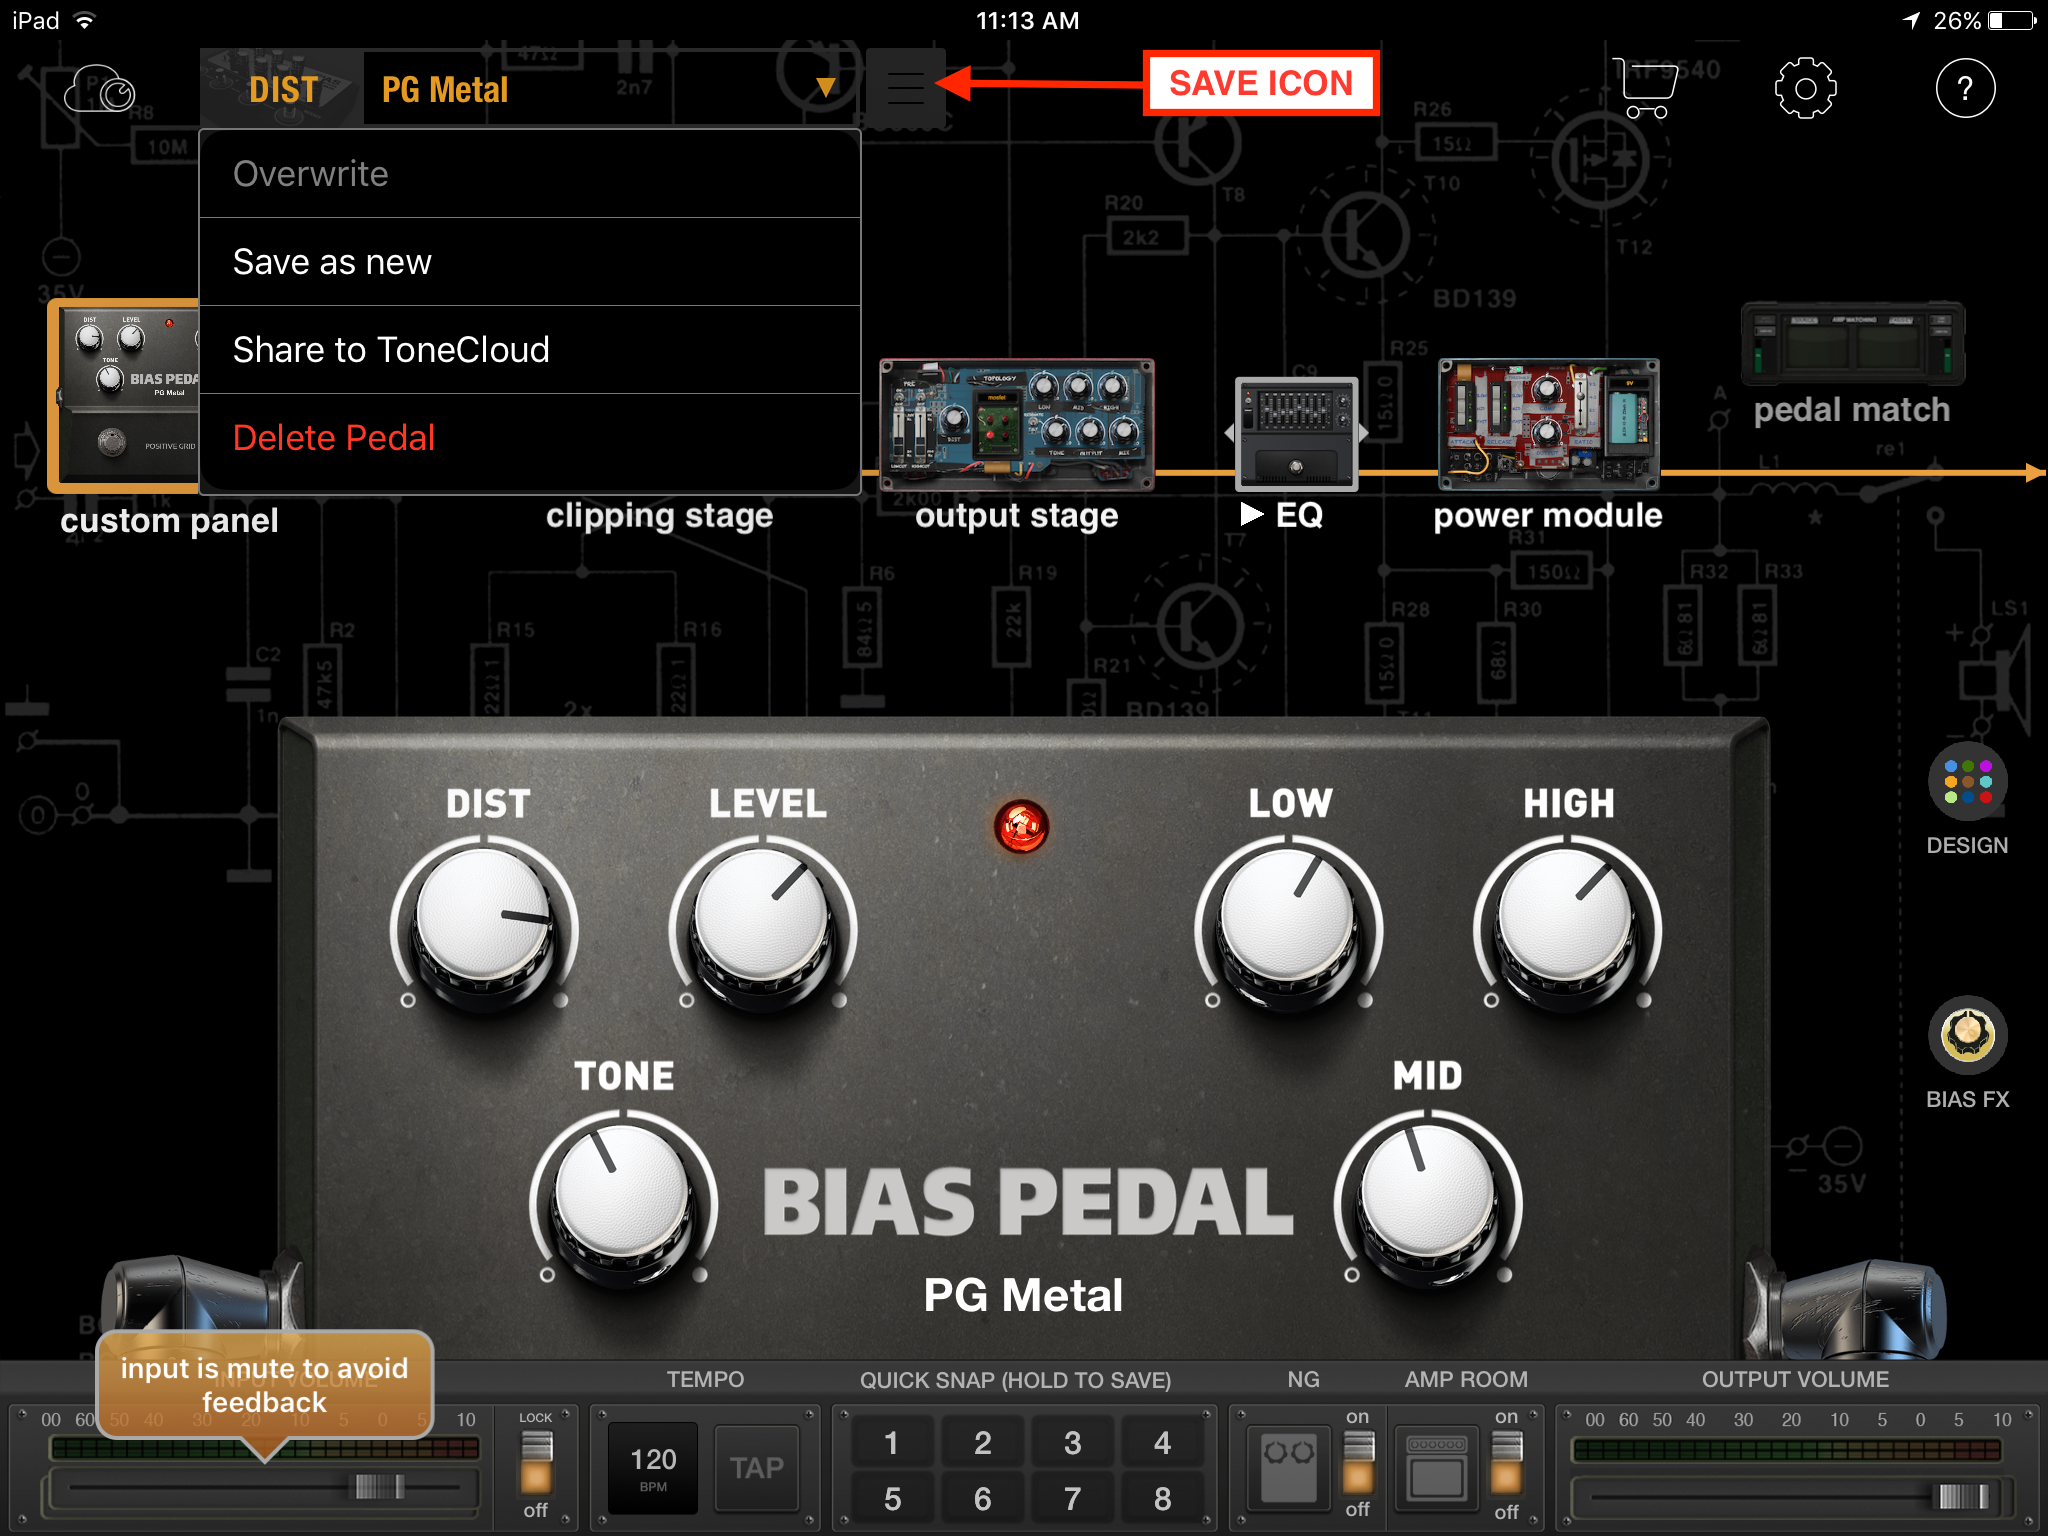Open pedal match module
The height and width of the screenshot is (1536, 2048).
(1853, 343)
